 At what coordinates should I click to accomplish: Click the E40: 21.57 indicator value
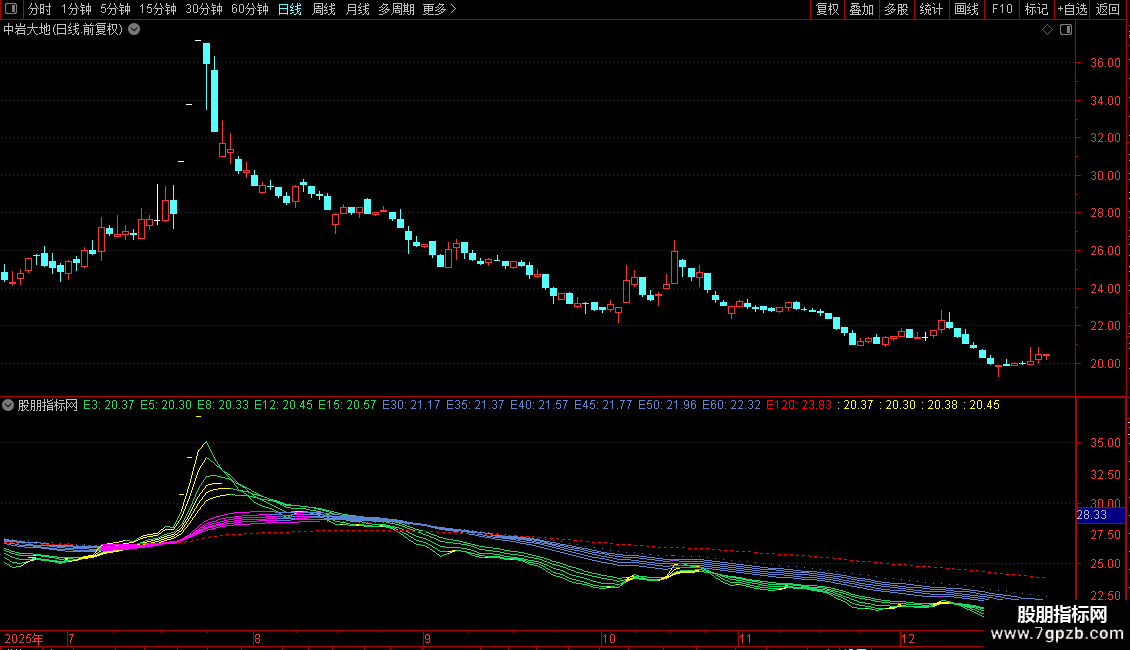coord(539,405)
